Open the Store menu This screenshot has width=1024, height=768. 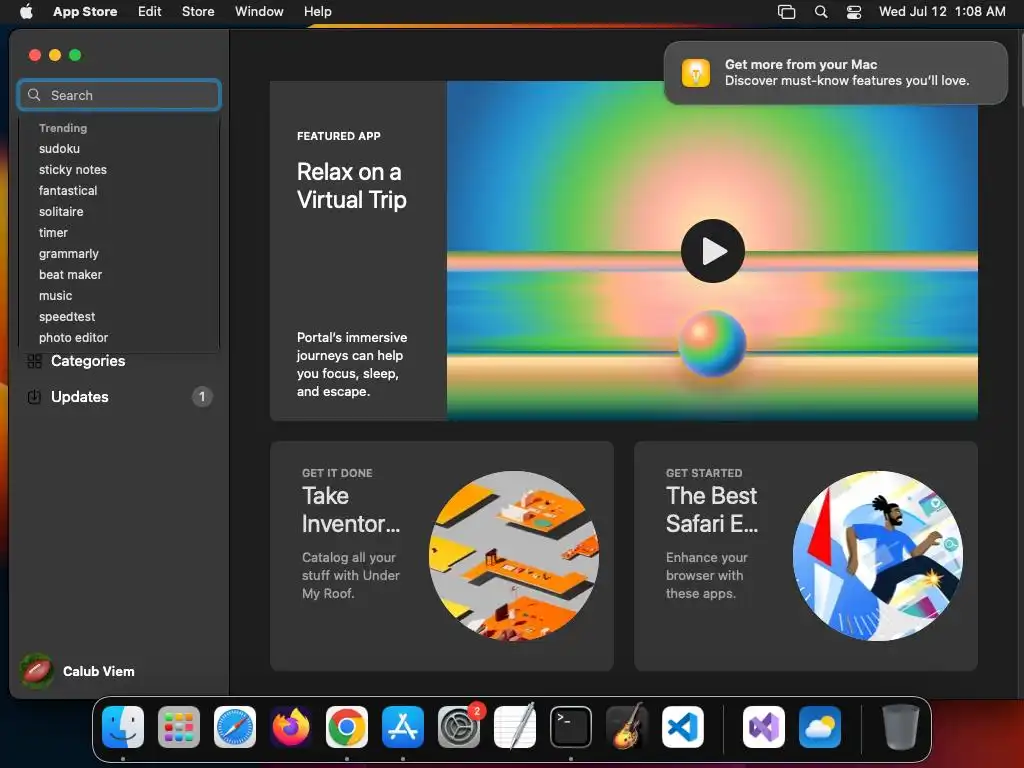[x=198, y=11]
